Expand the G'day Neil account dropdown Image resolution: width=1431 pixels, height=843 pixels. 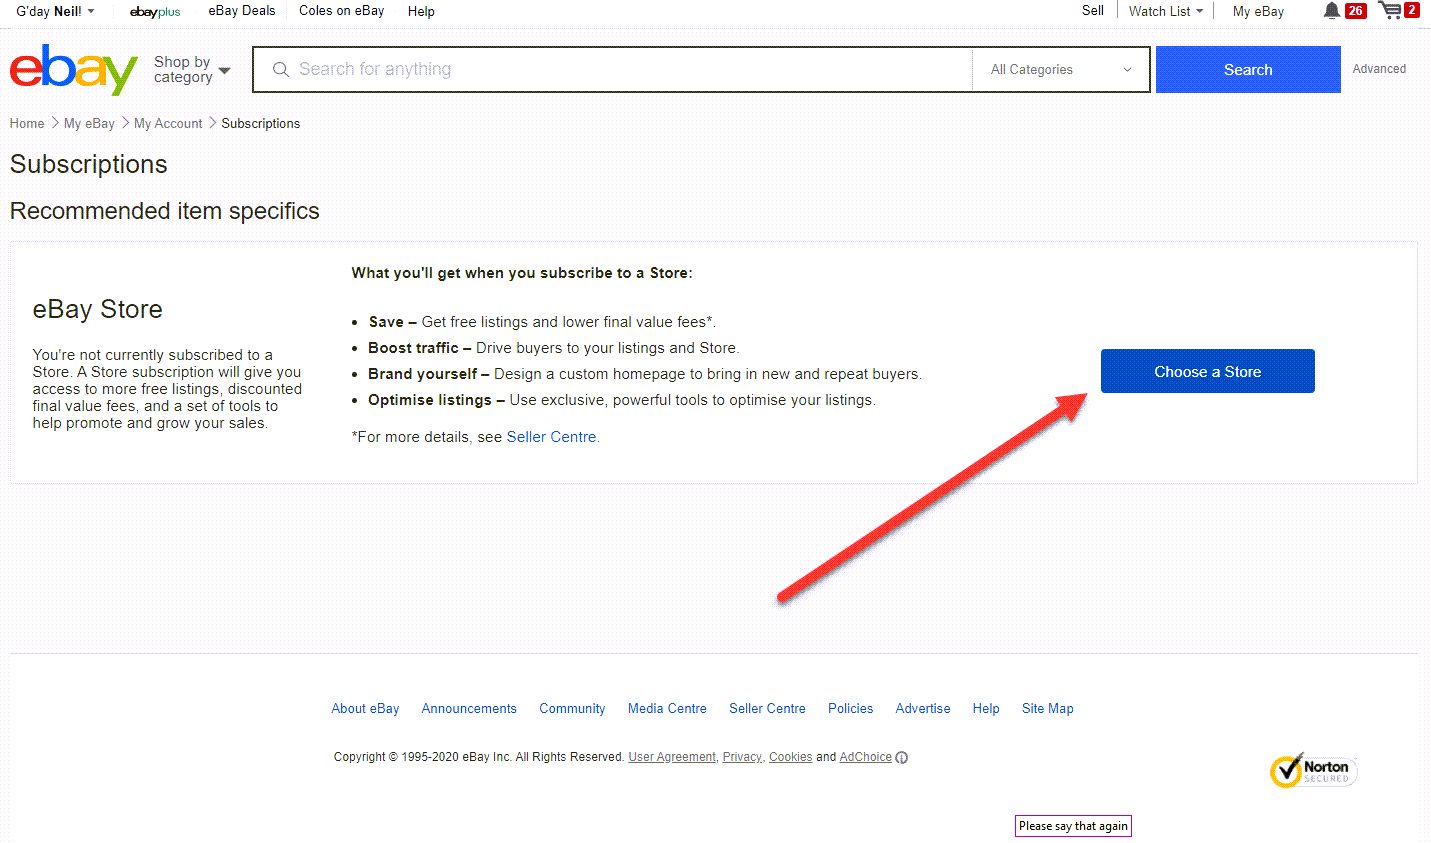[x=55, y=11]
